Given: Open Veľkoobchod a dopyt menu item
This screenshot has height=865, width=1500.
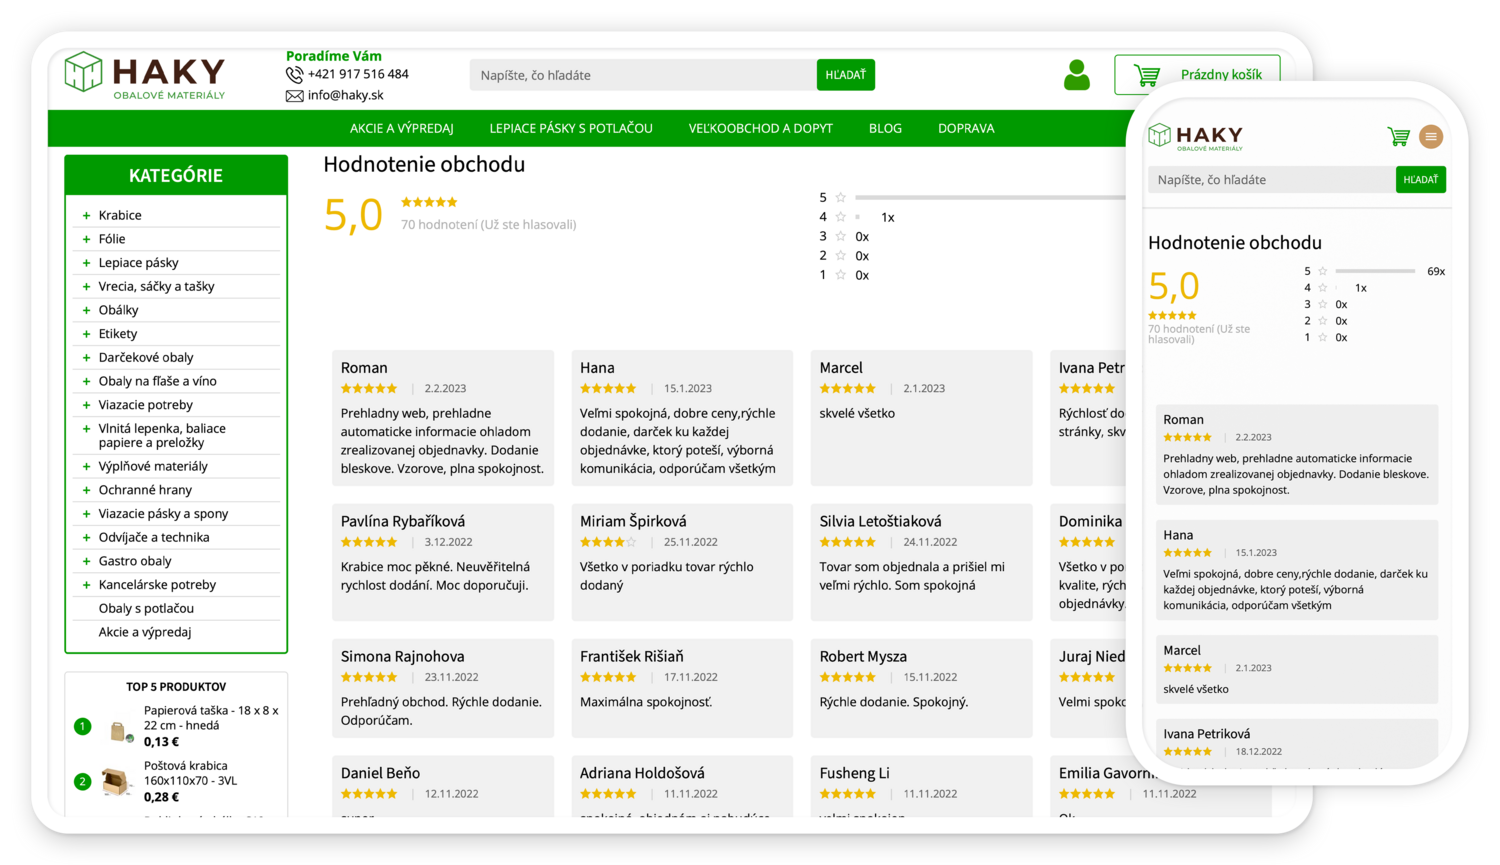Looking at the screenshot, I should 760,128.
